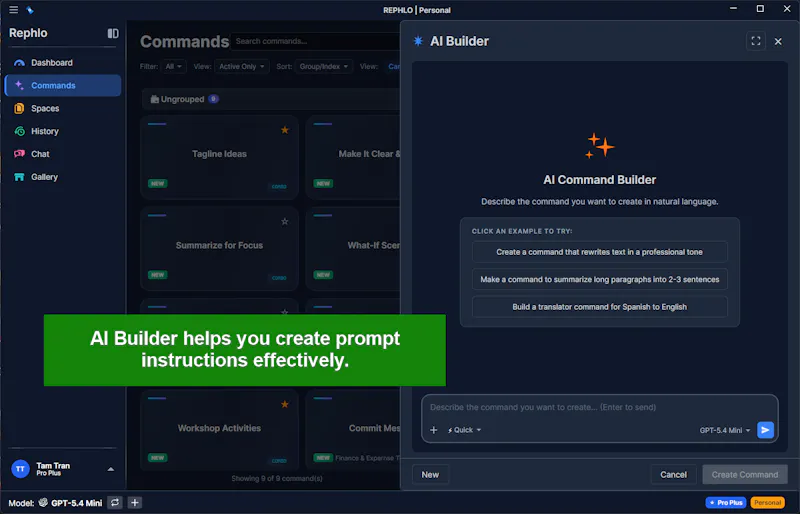Click the AI Builder star icon in header

pyautogui.click(x=418, y=41)
